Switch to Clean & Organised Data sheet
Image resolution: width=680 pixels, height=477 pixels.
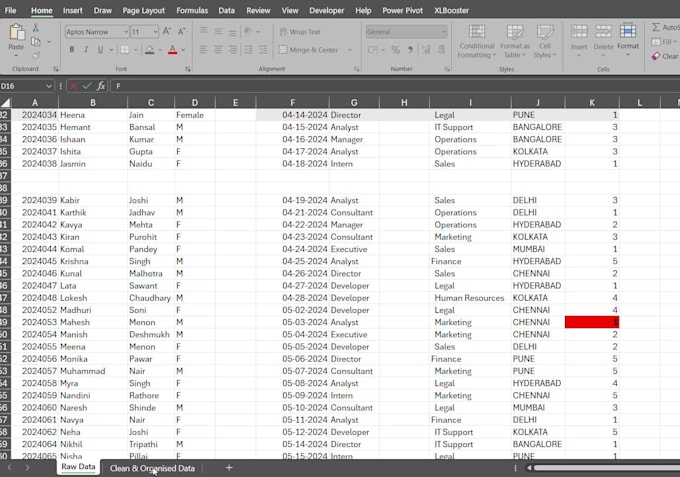(152, 468)
